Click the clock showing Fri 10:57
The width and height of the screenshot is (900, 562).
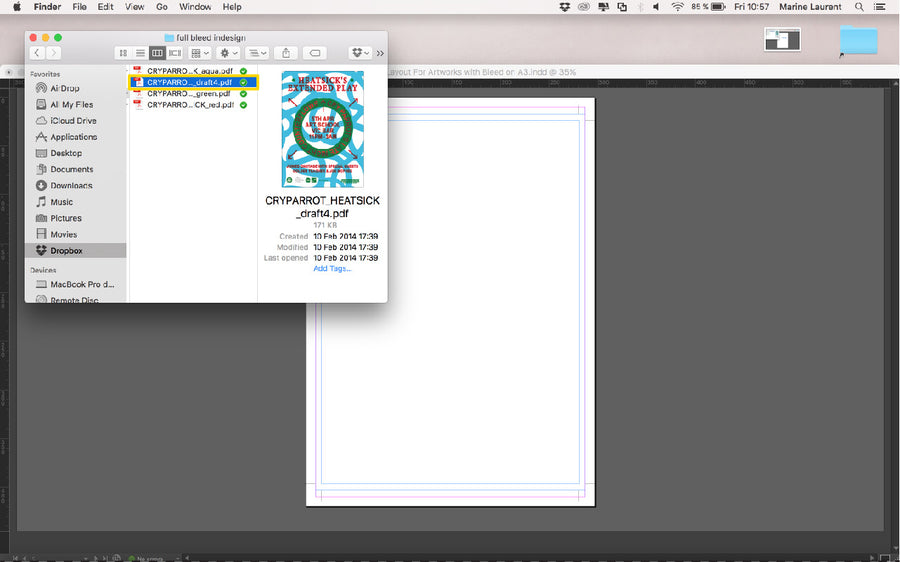click(x=751, y=7)
